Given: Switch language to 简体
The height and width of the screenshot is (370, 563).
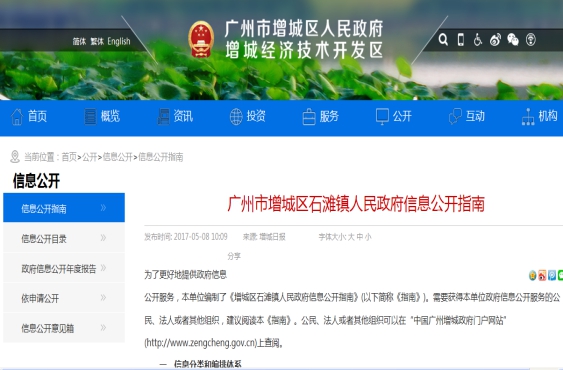Looking at the screenshot, I should (79, 42).
